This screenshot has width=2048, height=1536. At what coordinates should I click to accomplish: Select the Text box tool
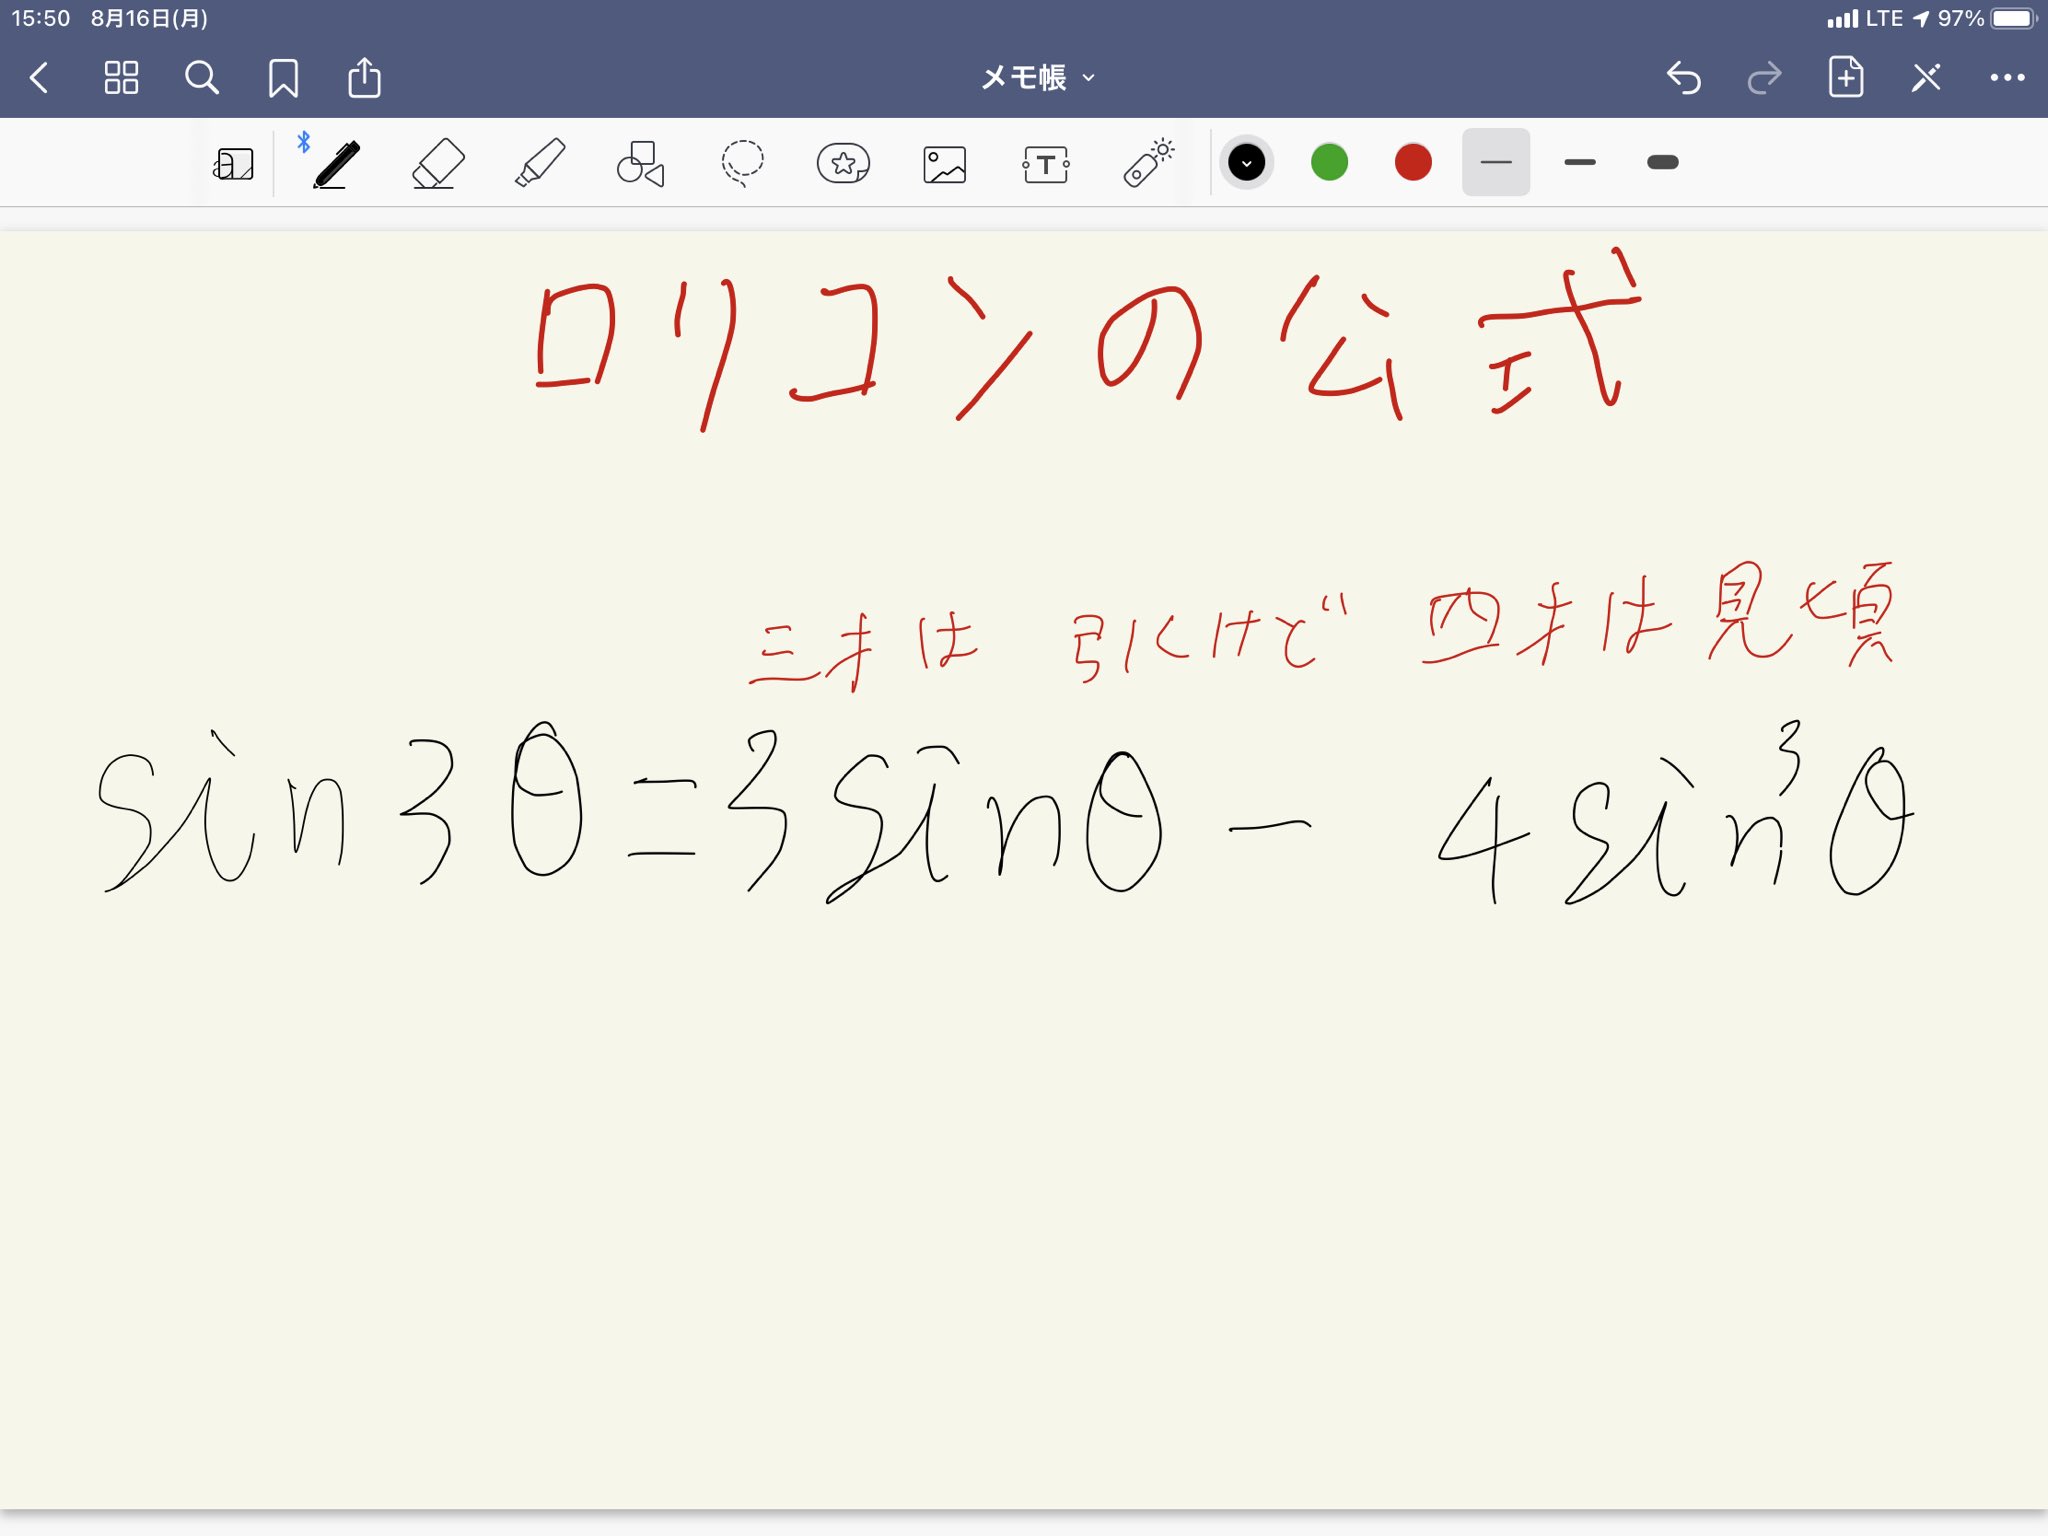click(x=1046, y=163)
